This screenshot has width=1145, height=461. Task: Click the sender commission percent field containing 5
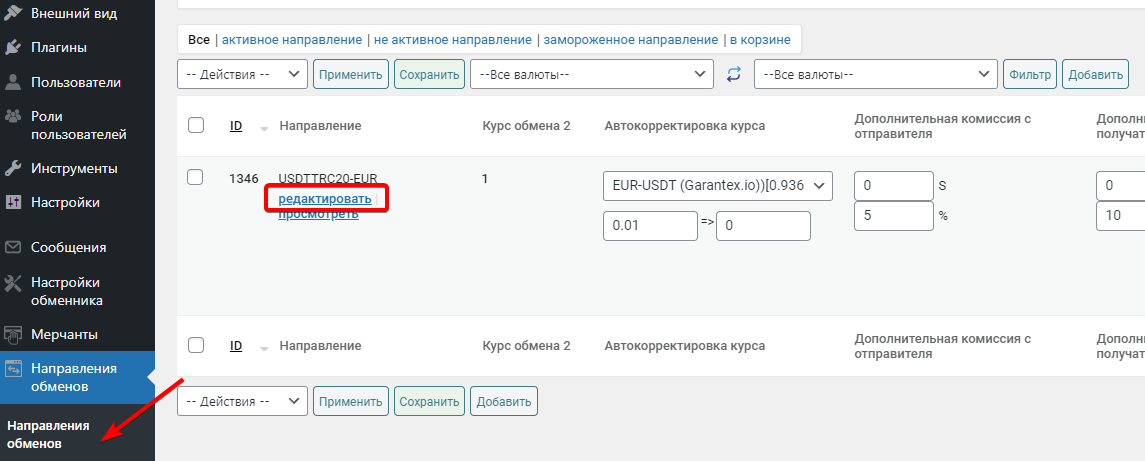893,215
